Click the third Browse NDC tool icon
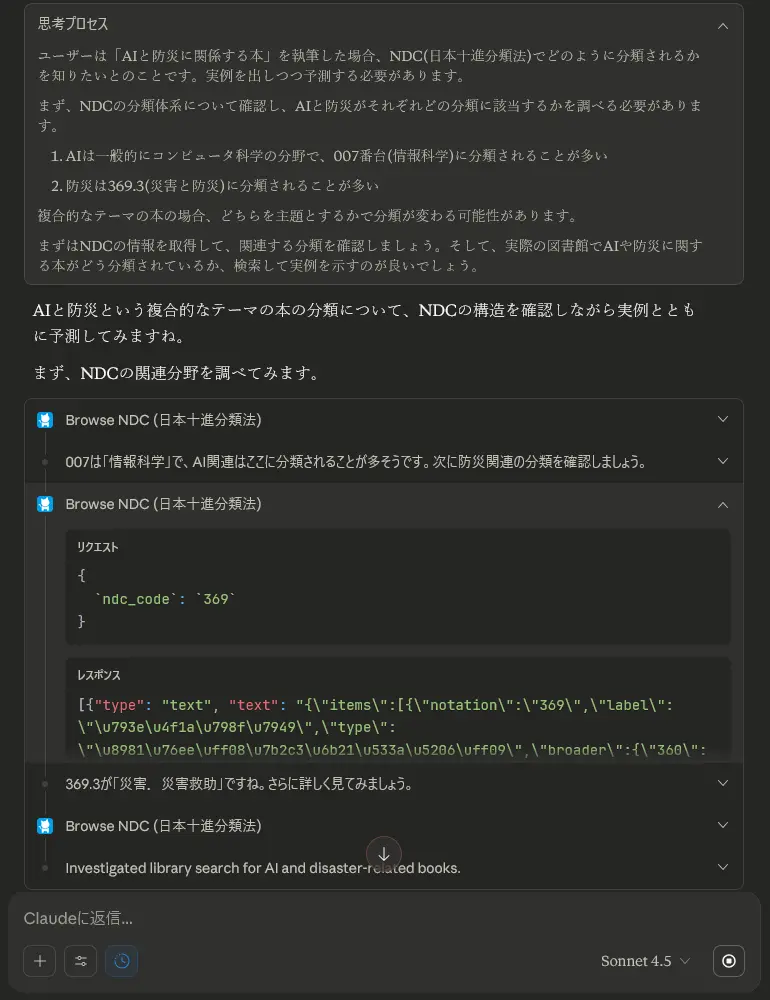770x1000 pixels. point(45,825)
